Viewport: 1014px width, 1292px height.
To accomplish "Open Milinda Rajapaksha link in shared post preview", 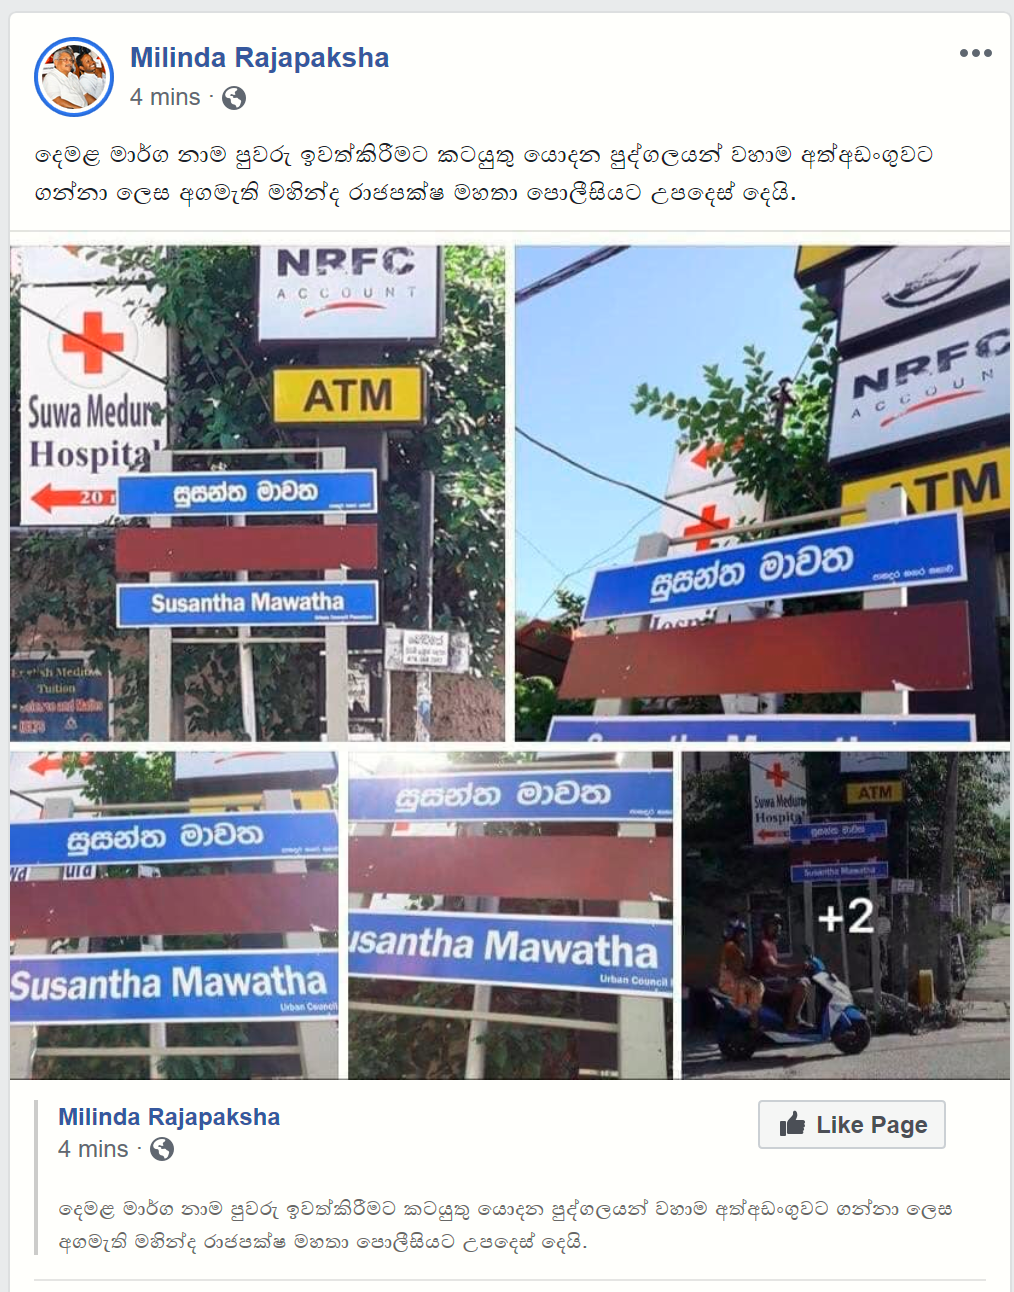I will [169, 1117].
